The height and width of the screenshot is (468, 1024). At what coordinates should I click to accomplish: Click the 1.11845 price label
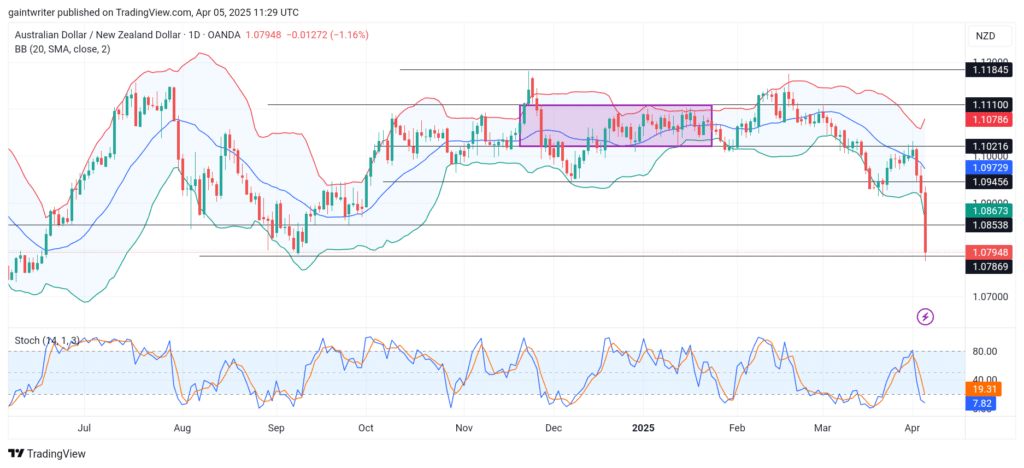989,70
